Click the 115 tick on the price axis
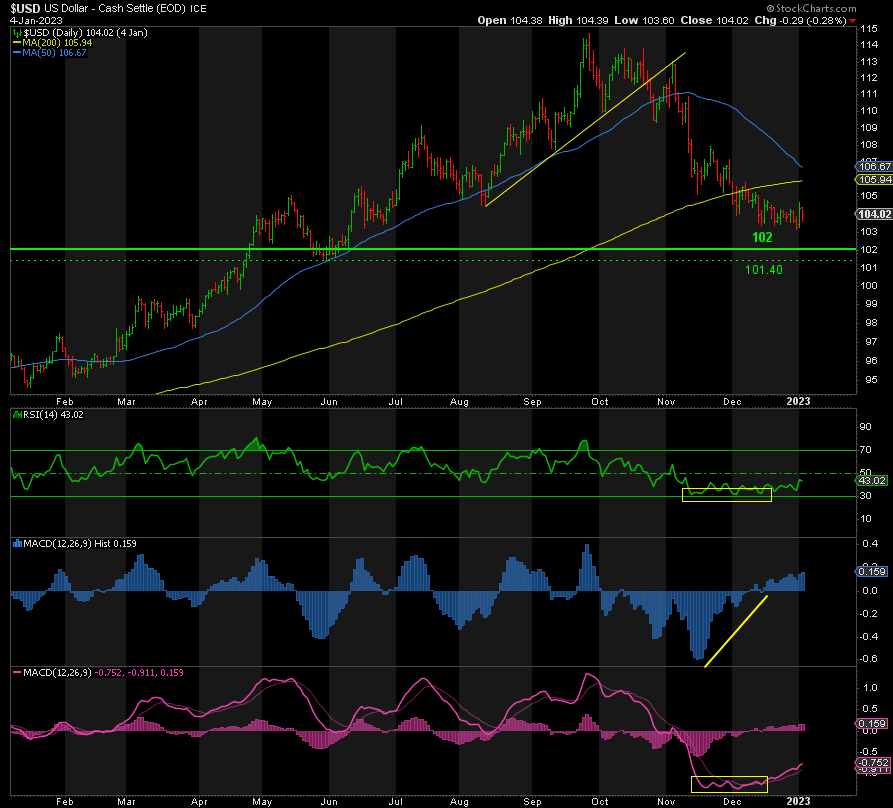 (869, 28)
